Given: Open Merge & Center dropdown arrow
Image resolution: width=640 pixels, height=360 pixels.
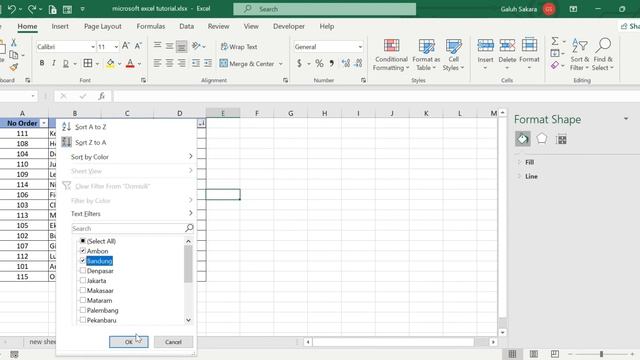Looking at the screenshot, I should click(280, 64).
